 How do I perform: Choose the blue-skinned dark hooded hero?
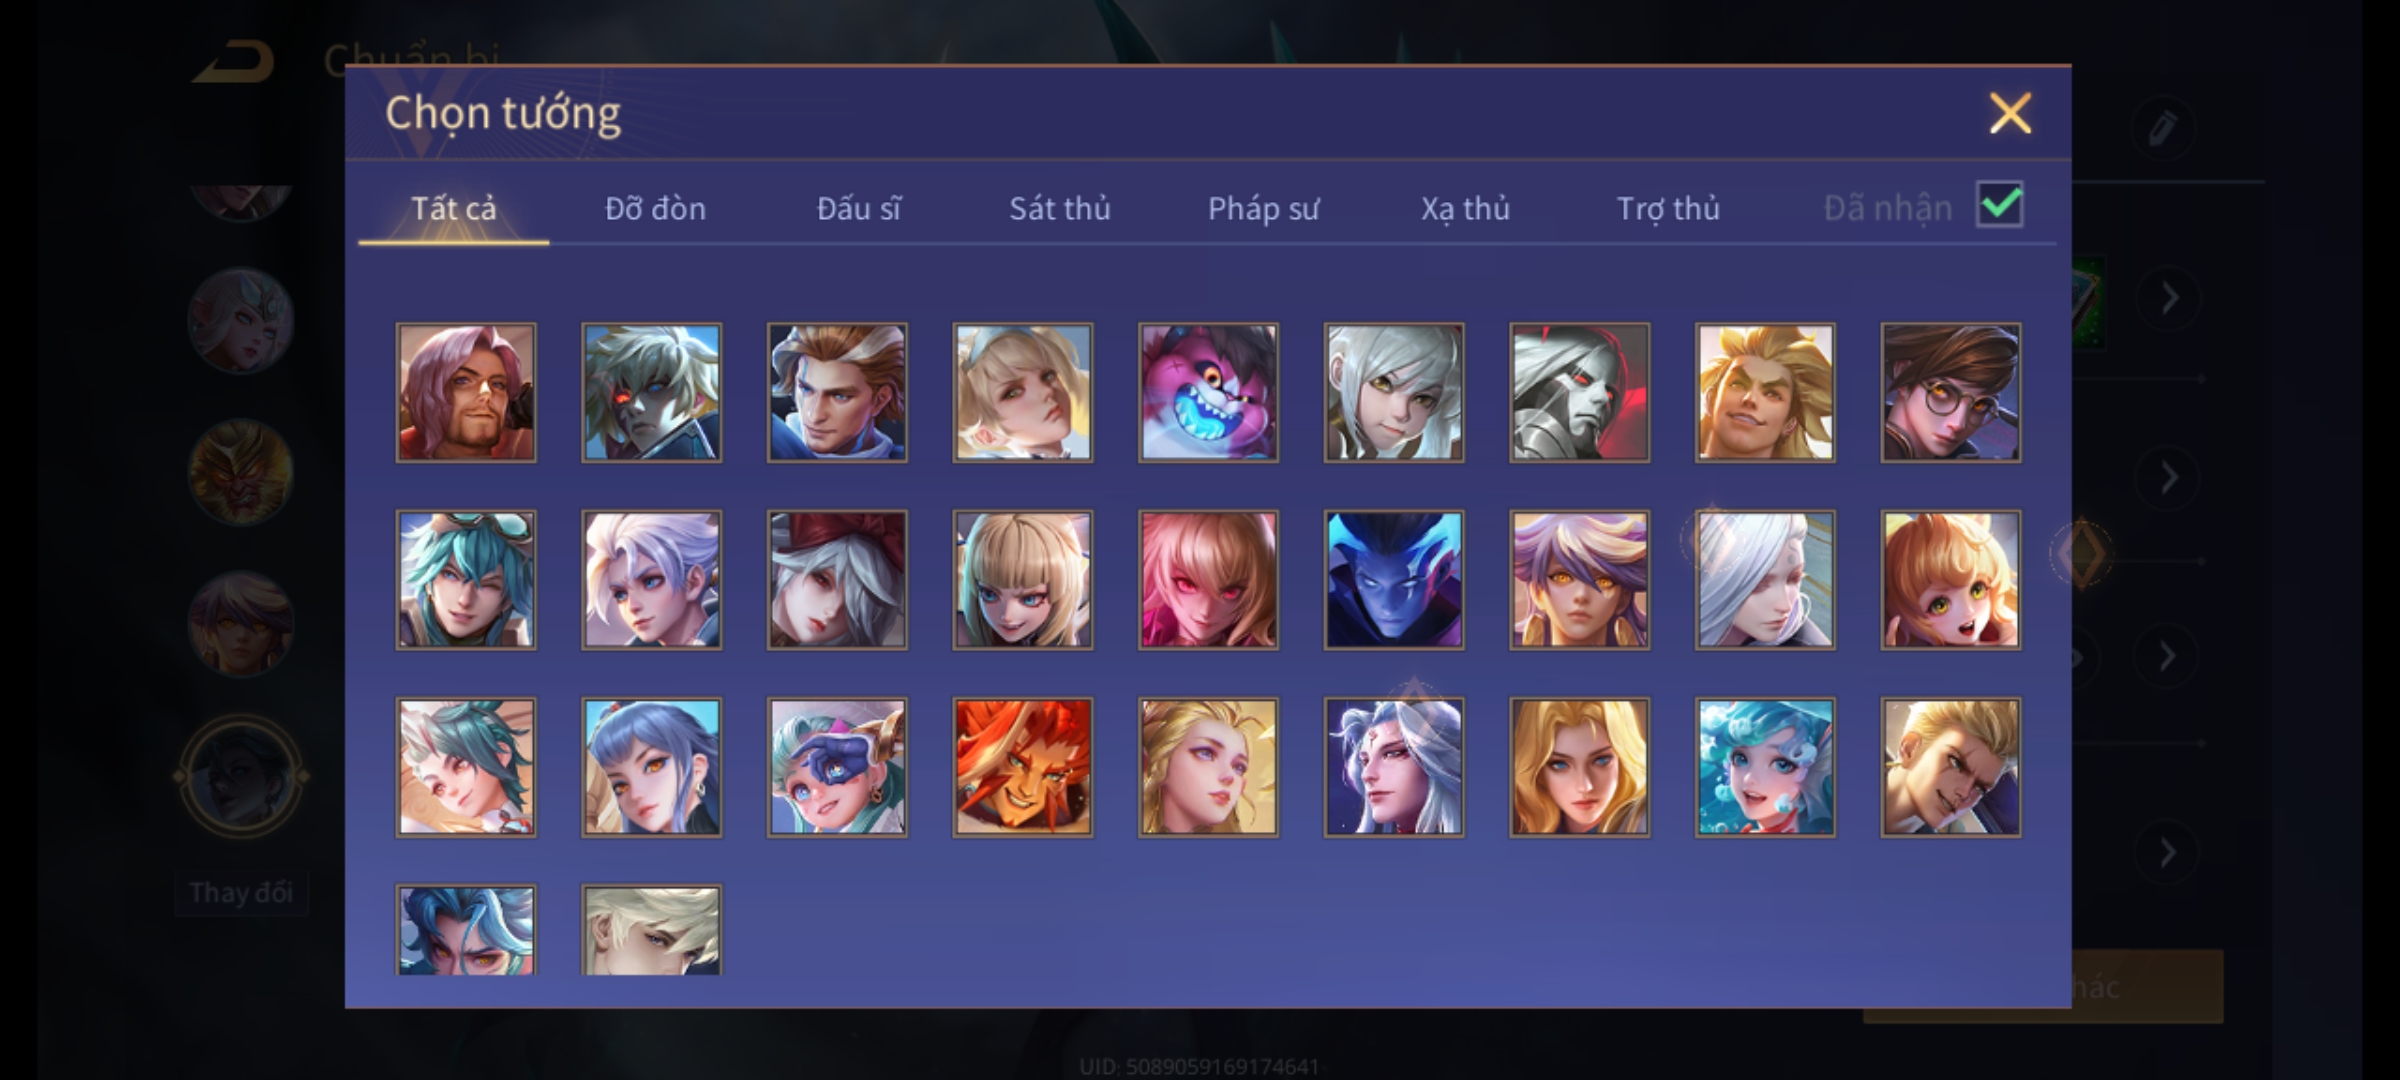tap(1394, 580)
